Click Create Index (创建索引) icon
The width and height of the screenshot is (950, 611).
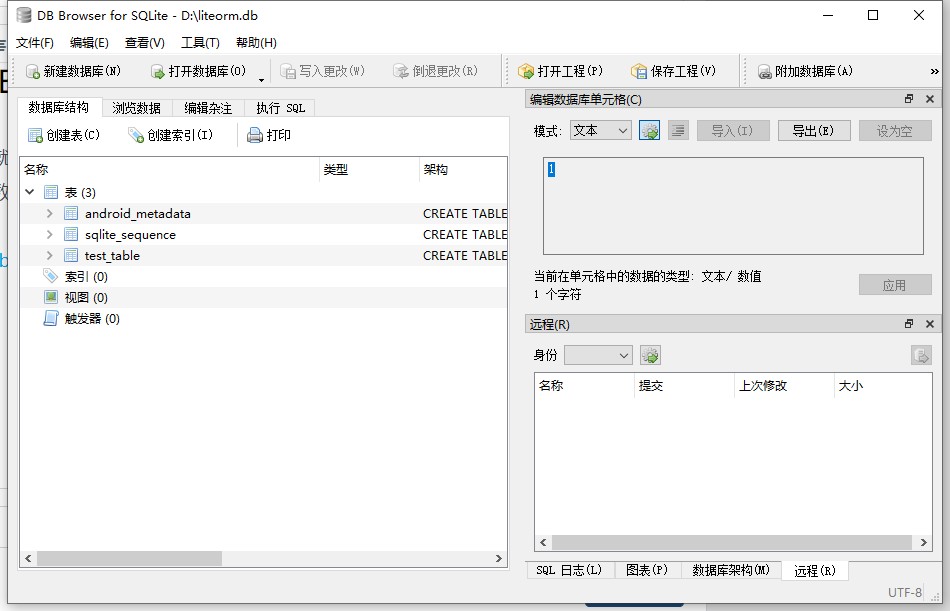(136, 135)
